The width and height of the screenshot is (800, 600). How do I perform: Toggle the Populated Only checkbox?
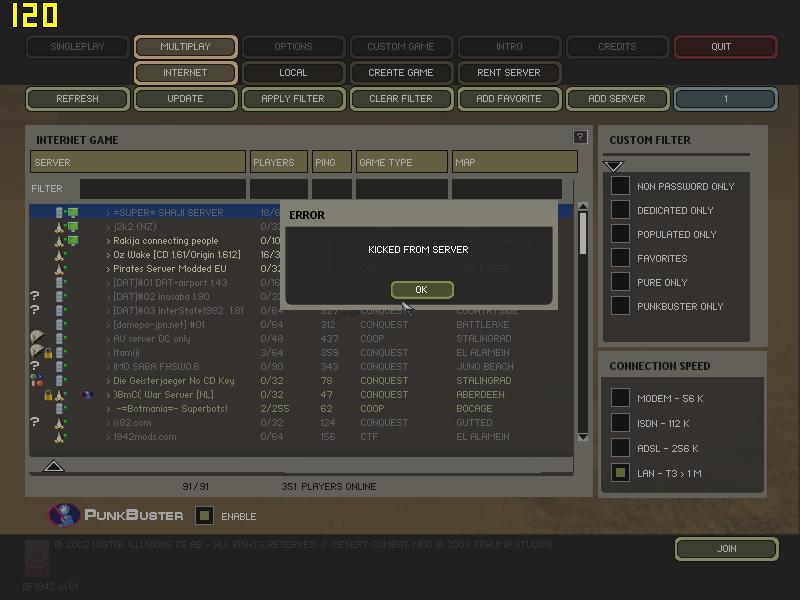pyautogui.click(x=620, y=234)
